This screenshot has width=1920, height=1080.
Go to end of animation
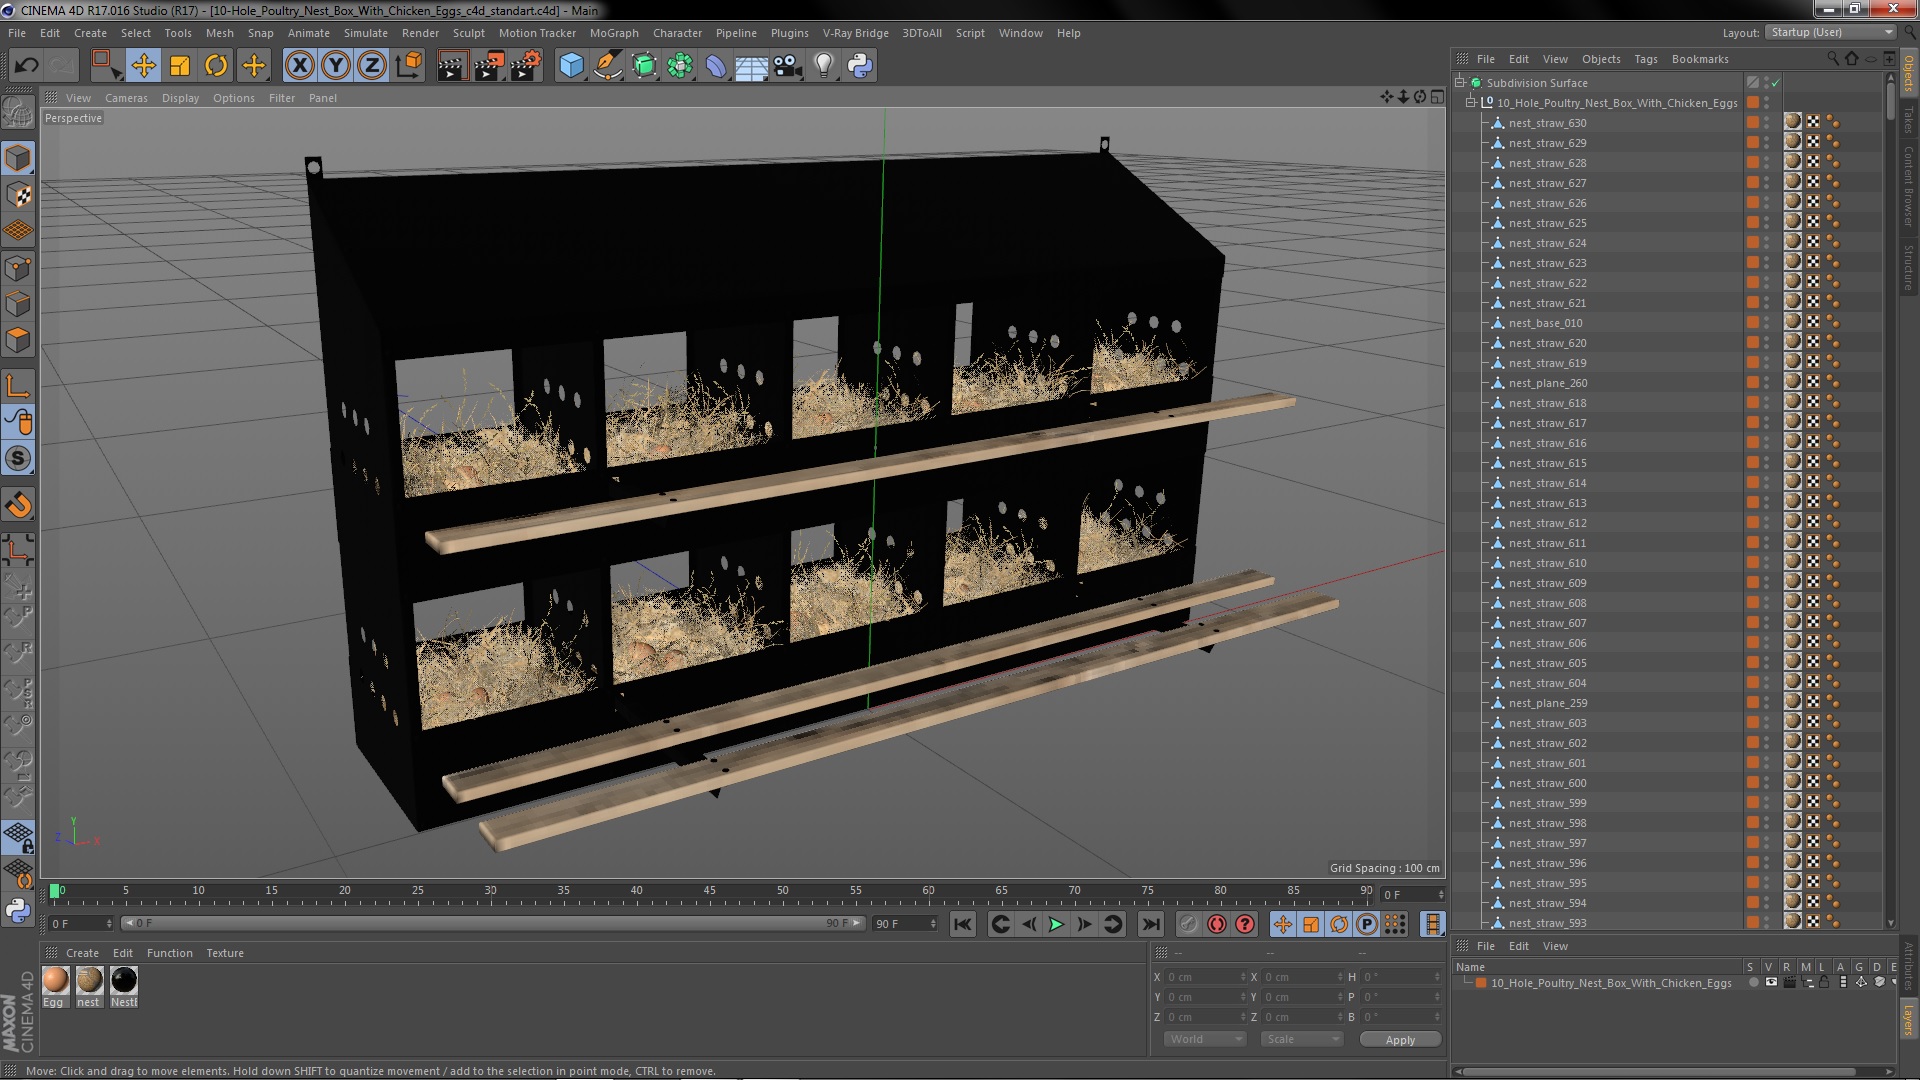click(1151, 924)
